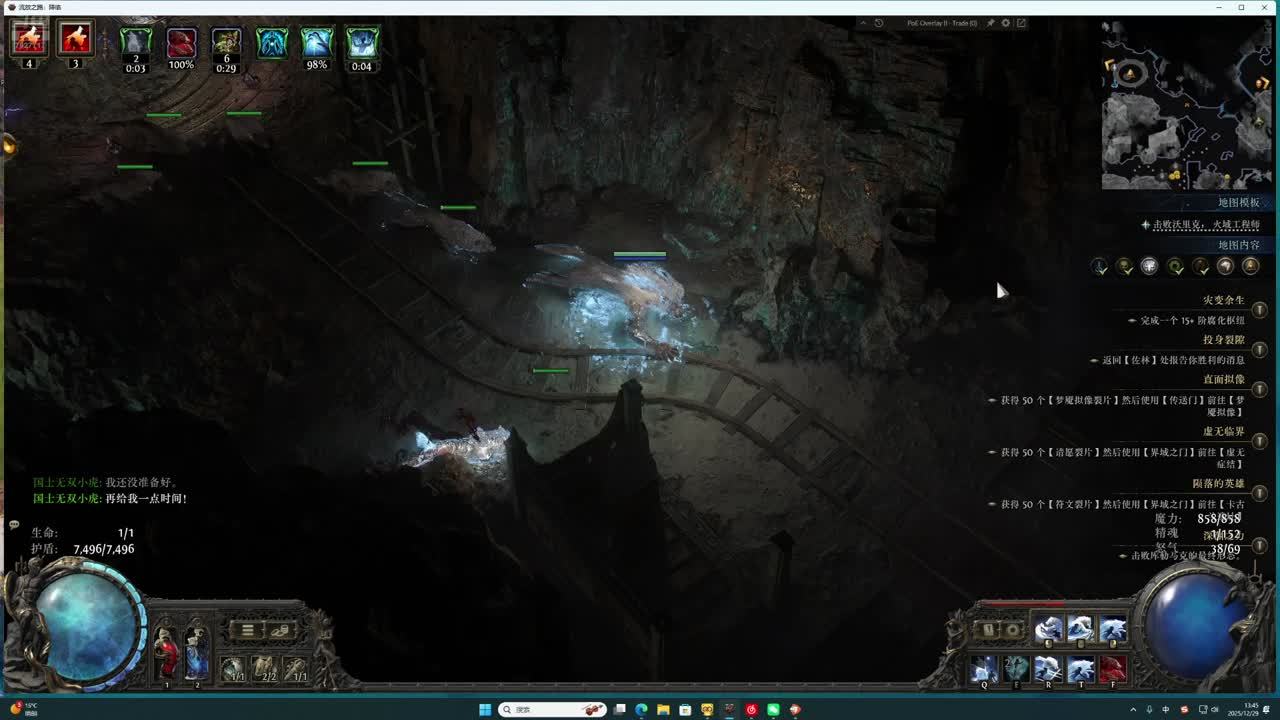The width and height of the screenshot is (1280, 720).
Task: Click the first red buff icon showing 4
Action: coord(29,39)
